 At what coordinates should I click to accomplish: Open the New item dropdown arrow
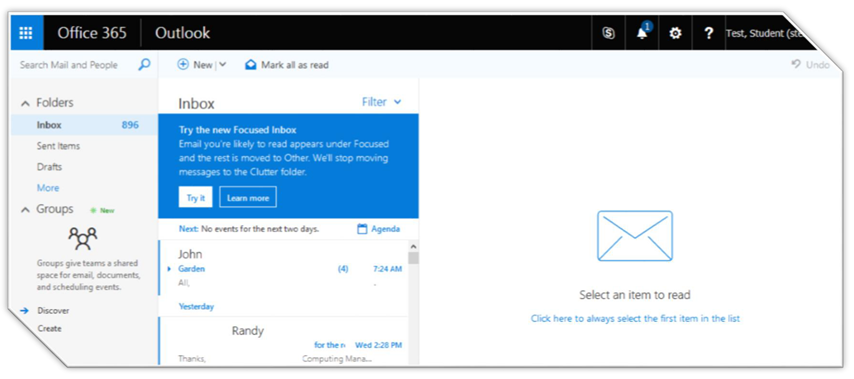tap(222, 65)
